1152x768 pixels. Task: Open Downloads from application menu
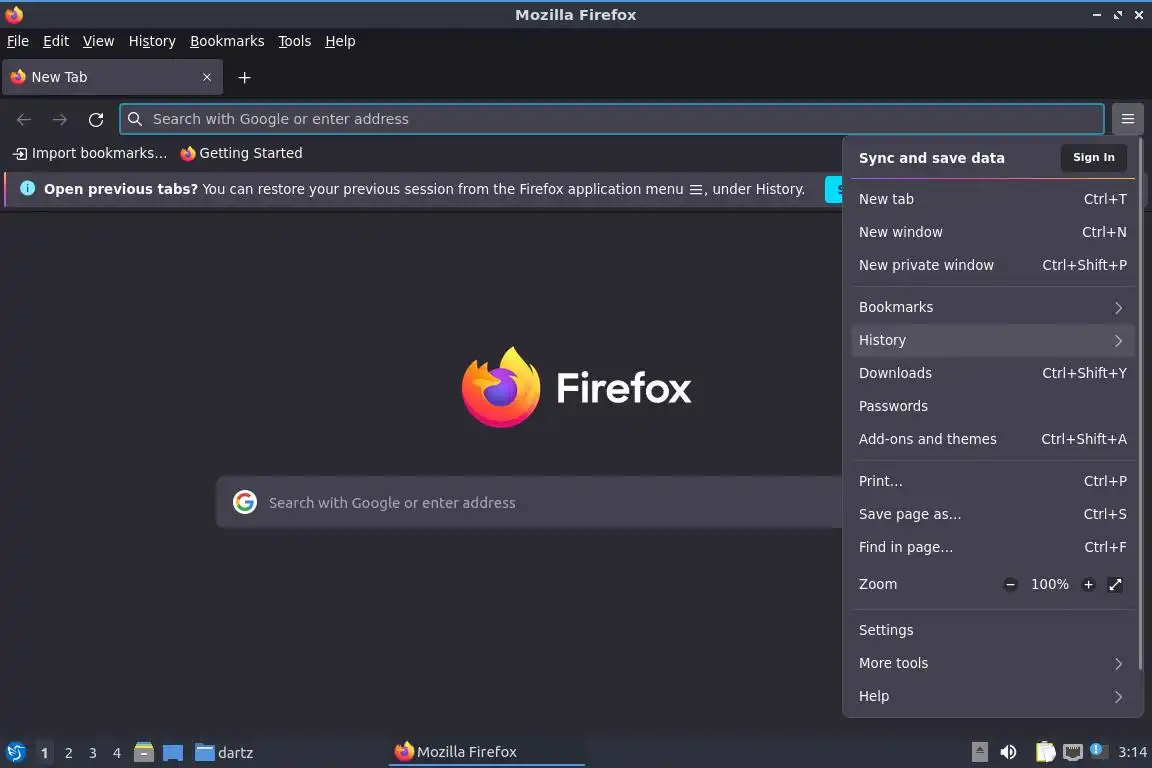[x=993, y=373]
